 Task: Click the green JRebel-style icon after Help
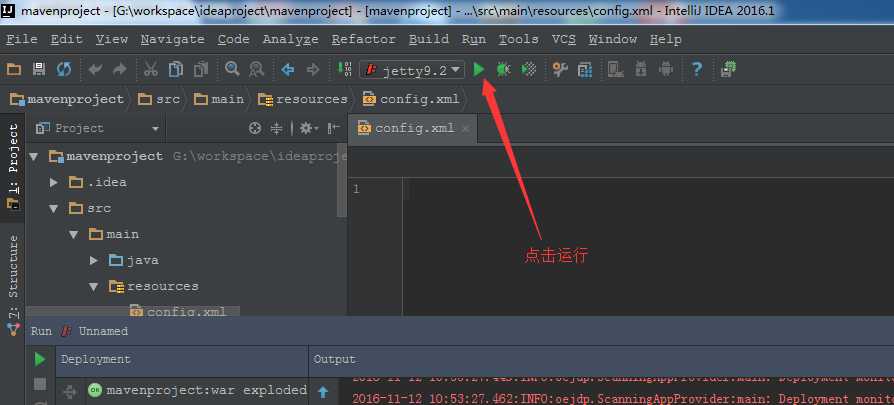pyautogui.click(x=728, y=70)
